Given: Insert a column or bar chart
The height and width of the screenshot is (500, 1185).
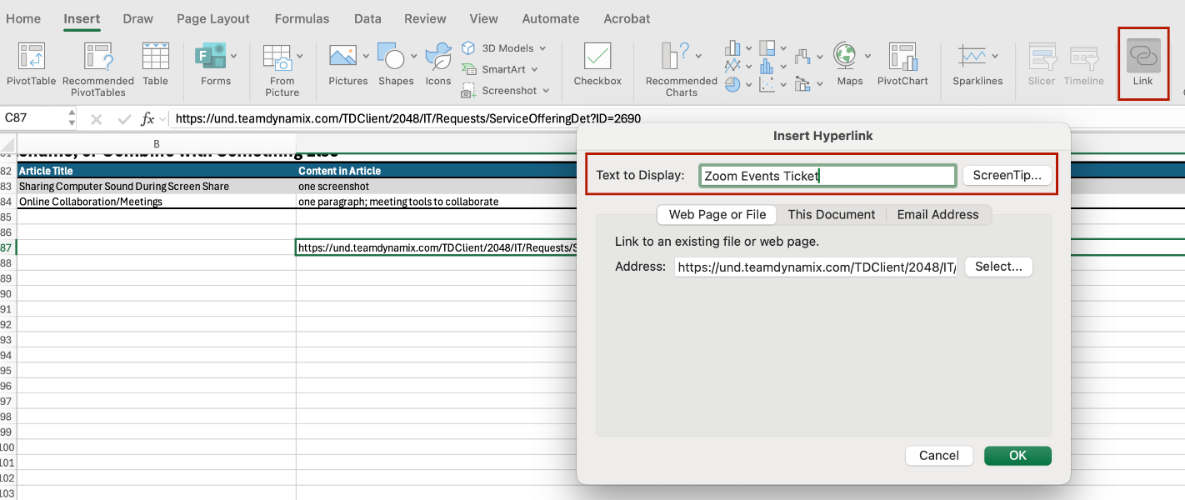Looking at the screenshot, I should [x=732, y=48].
